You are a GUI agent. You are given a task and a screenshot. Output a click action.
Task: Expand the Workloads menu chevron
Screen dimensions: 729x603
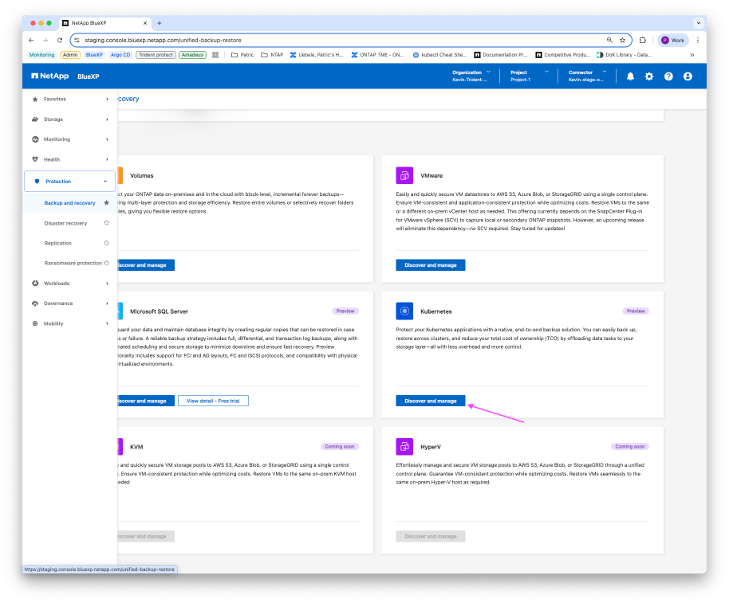point(107,283)
